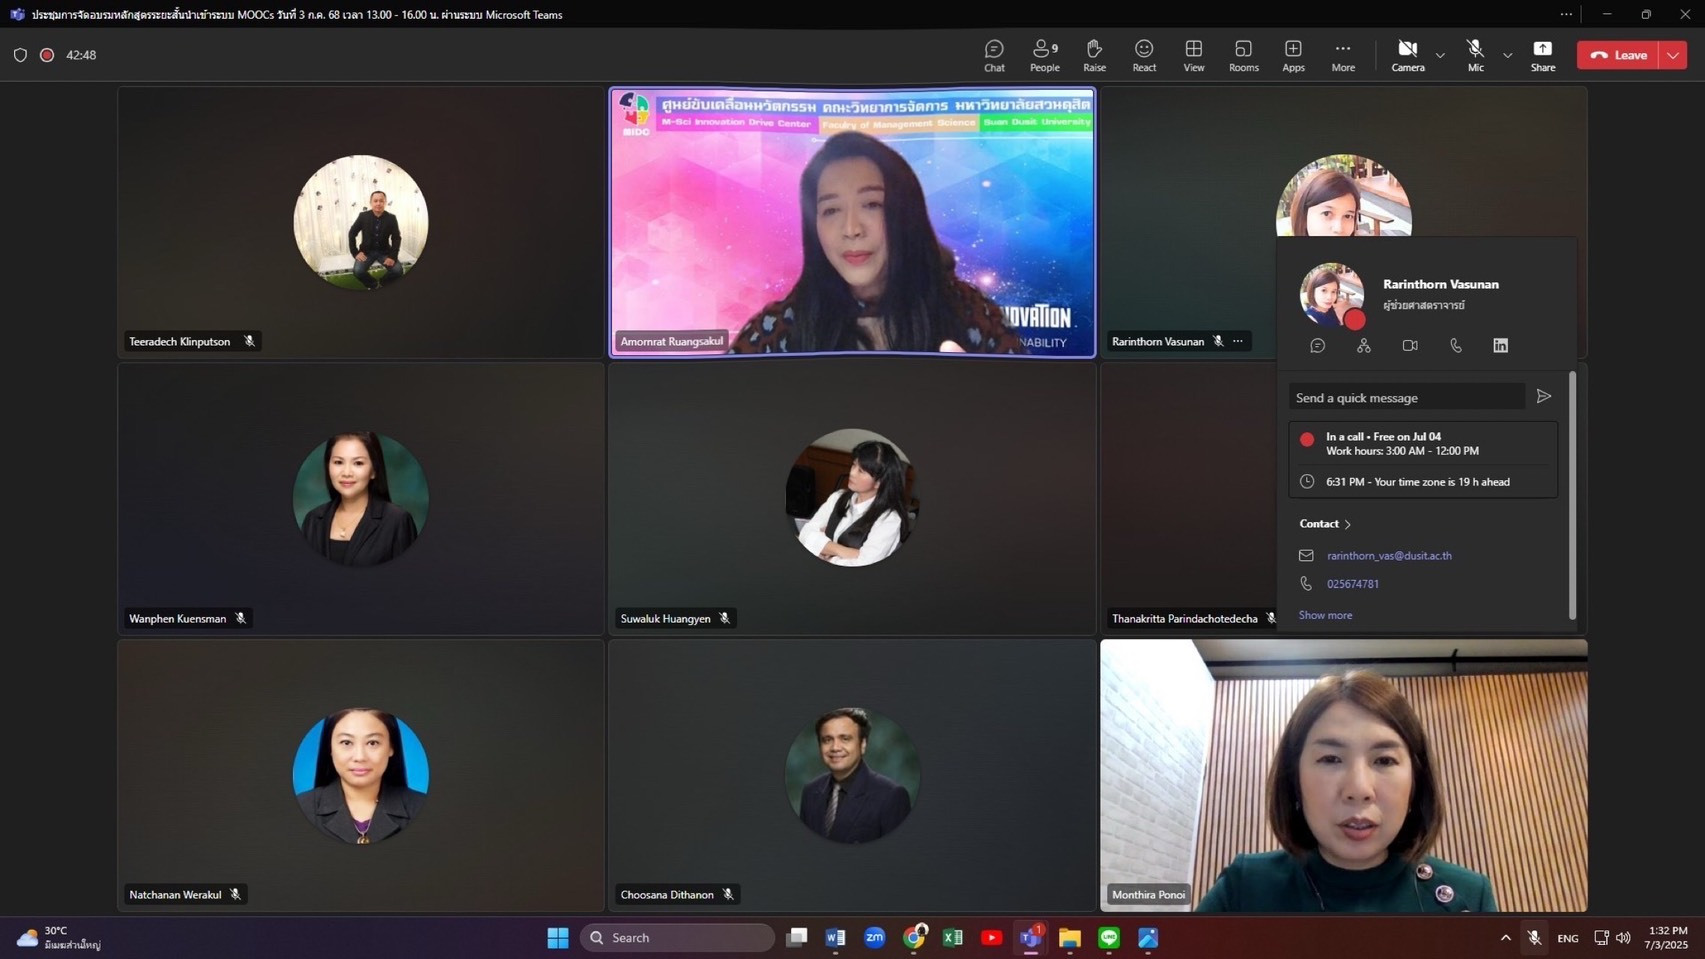Screen dimensions: 1705x959
Task: Turn on the Camera
Action: pos(1407,55)
